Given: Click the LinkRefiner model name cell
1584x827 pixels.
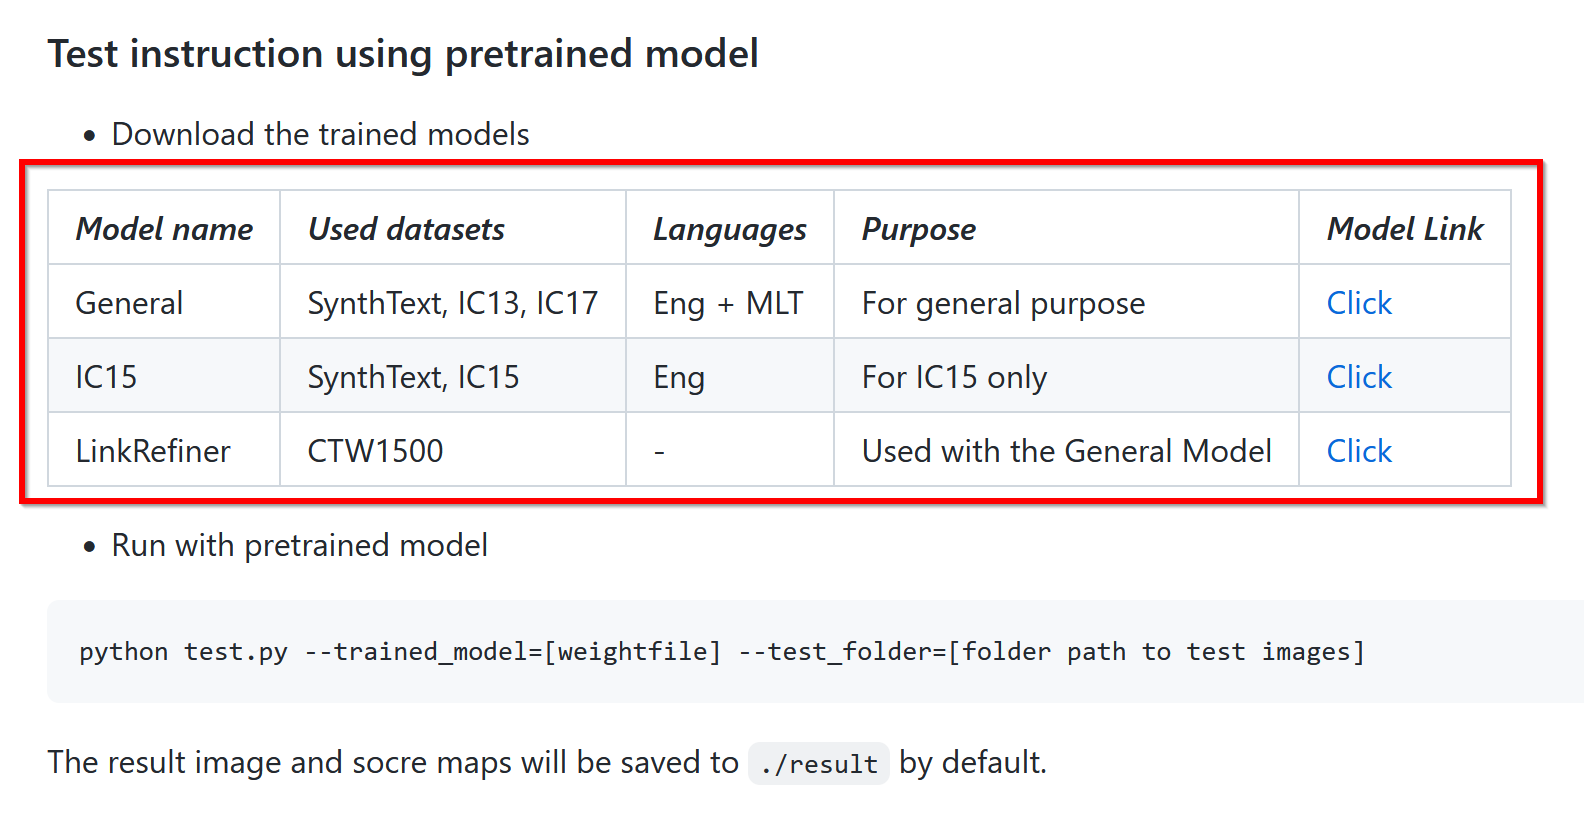Looking at the screenshot, I should coord(153,451).
